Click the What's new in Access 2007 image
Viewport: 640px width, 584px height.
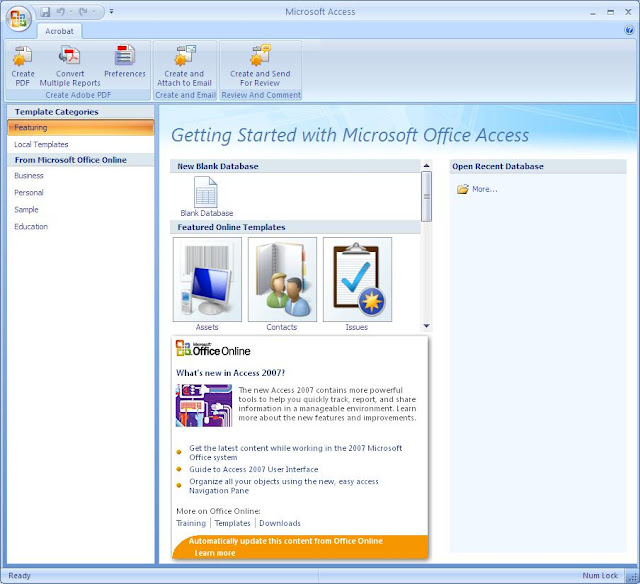tap(204, 405)
